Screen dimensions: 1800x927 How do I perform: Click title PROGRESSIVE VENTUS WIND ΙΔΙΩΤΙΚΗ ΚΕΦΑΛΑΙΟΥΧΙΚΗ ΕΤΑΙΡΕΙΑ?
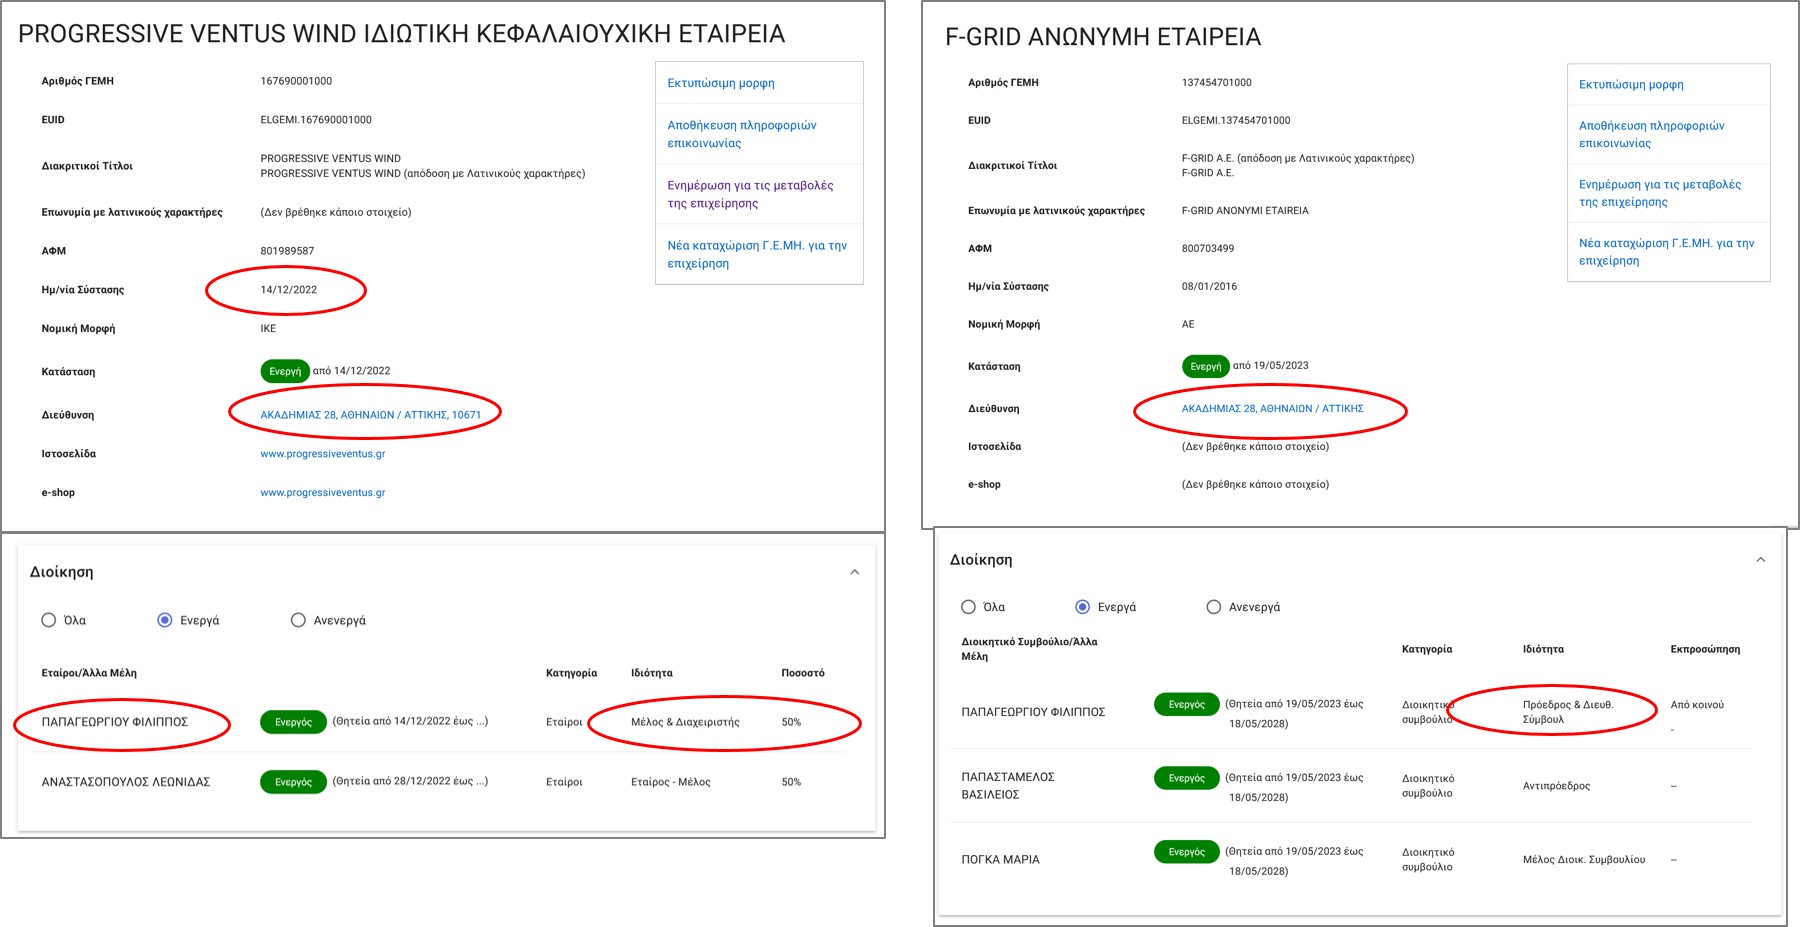(x=402, y=34)
